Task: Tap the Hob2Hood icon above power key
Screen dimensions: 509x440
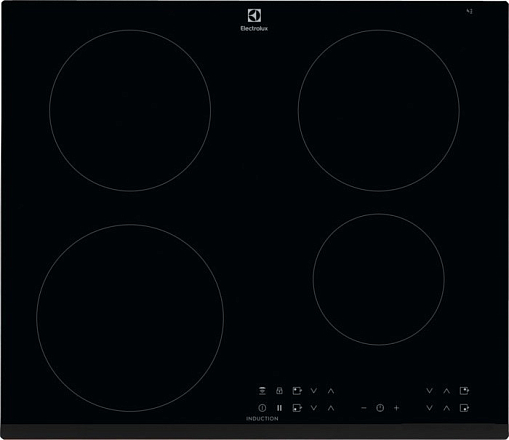Action: tap(262, 391)
